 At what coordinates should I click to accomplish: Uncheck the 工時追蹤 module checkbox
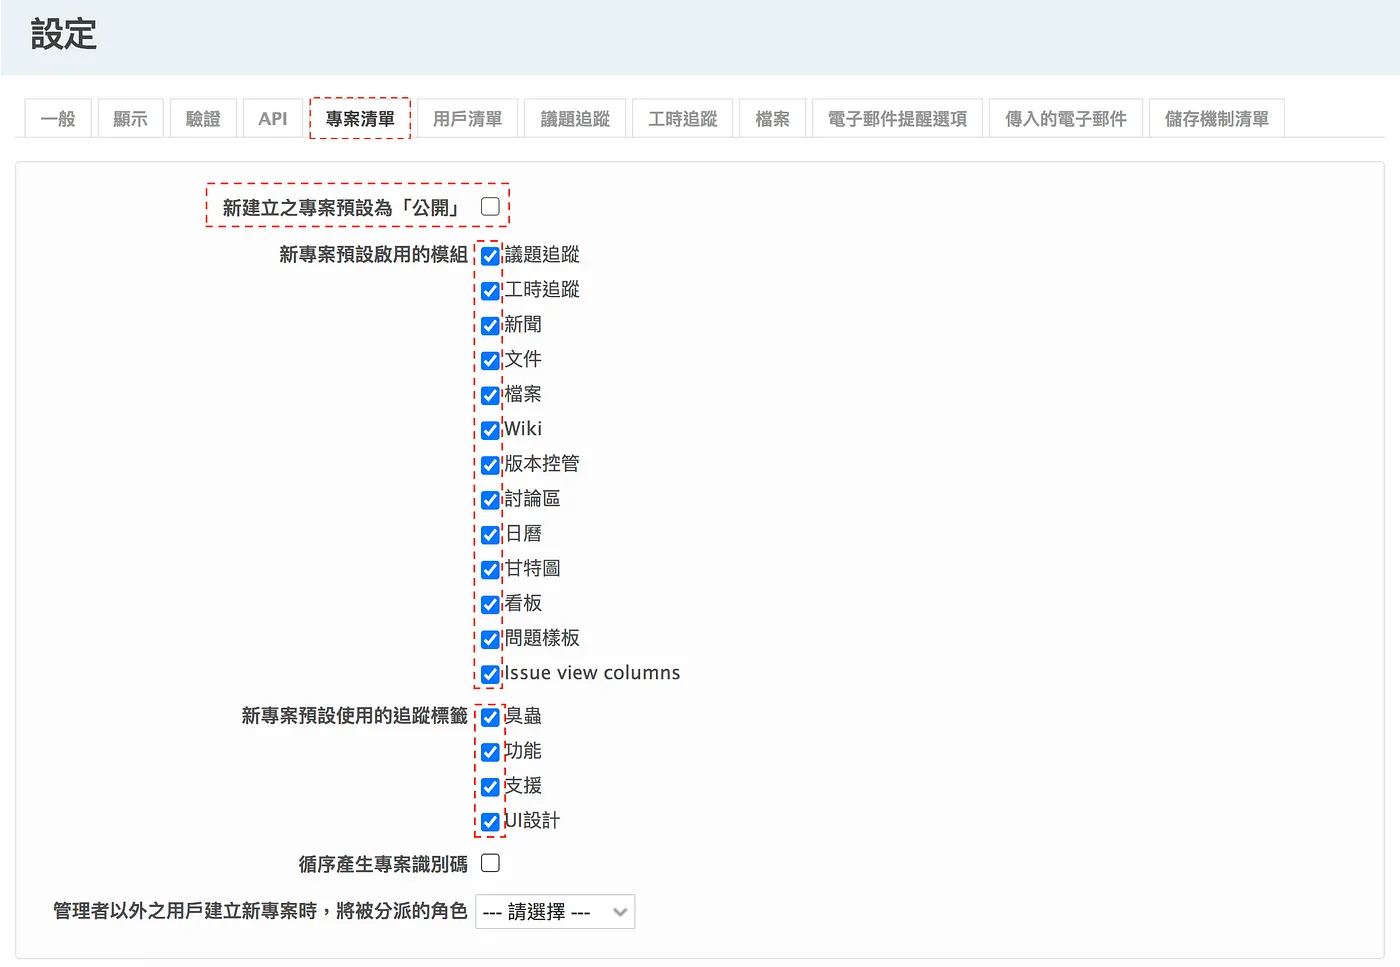coord(490,291)
